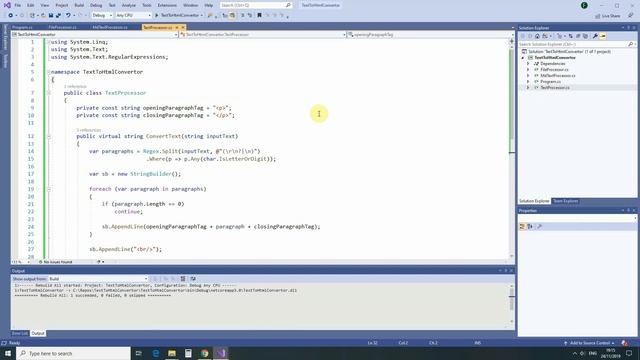Click the Alphabetical sort icon in Properties
The image size is (640, 360).
[x=530, y=227]
